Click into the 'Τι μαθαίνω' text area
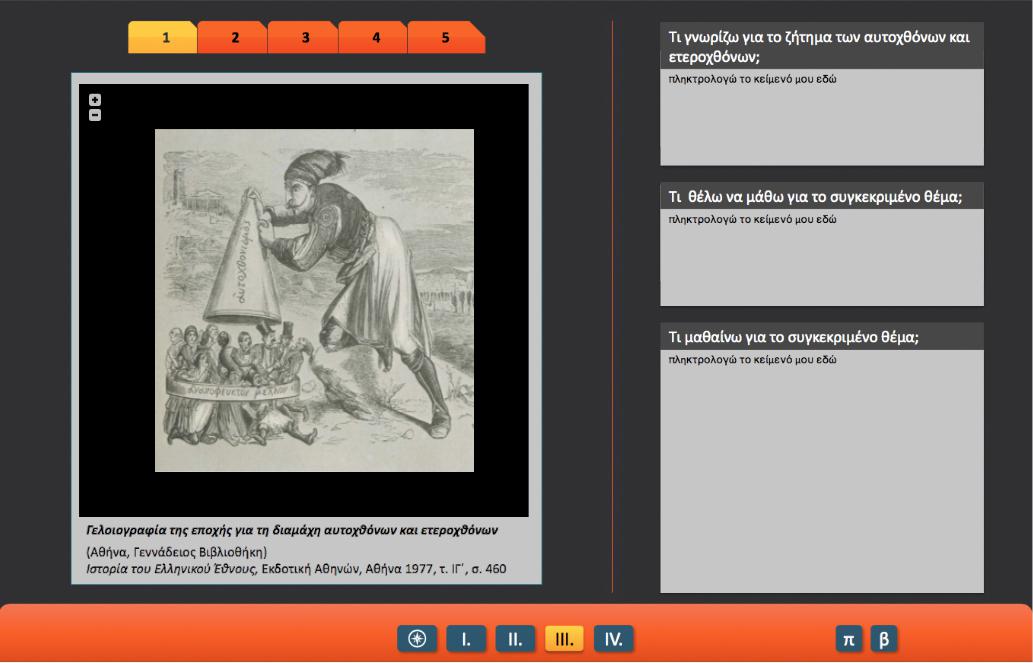The image size is (1033, 663). point(822,471)
